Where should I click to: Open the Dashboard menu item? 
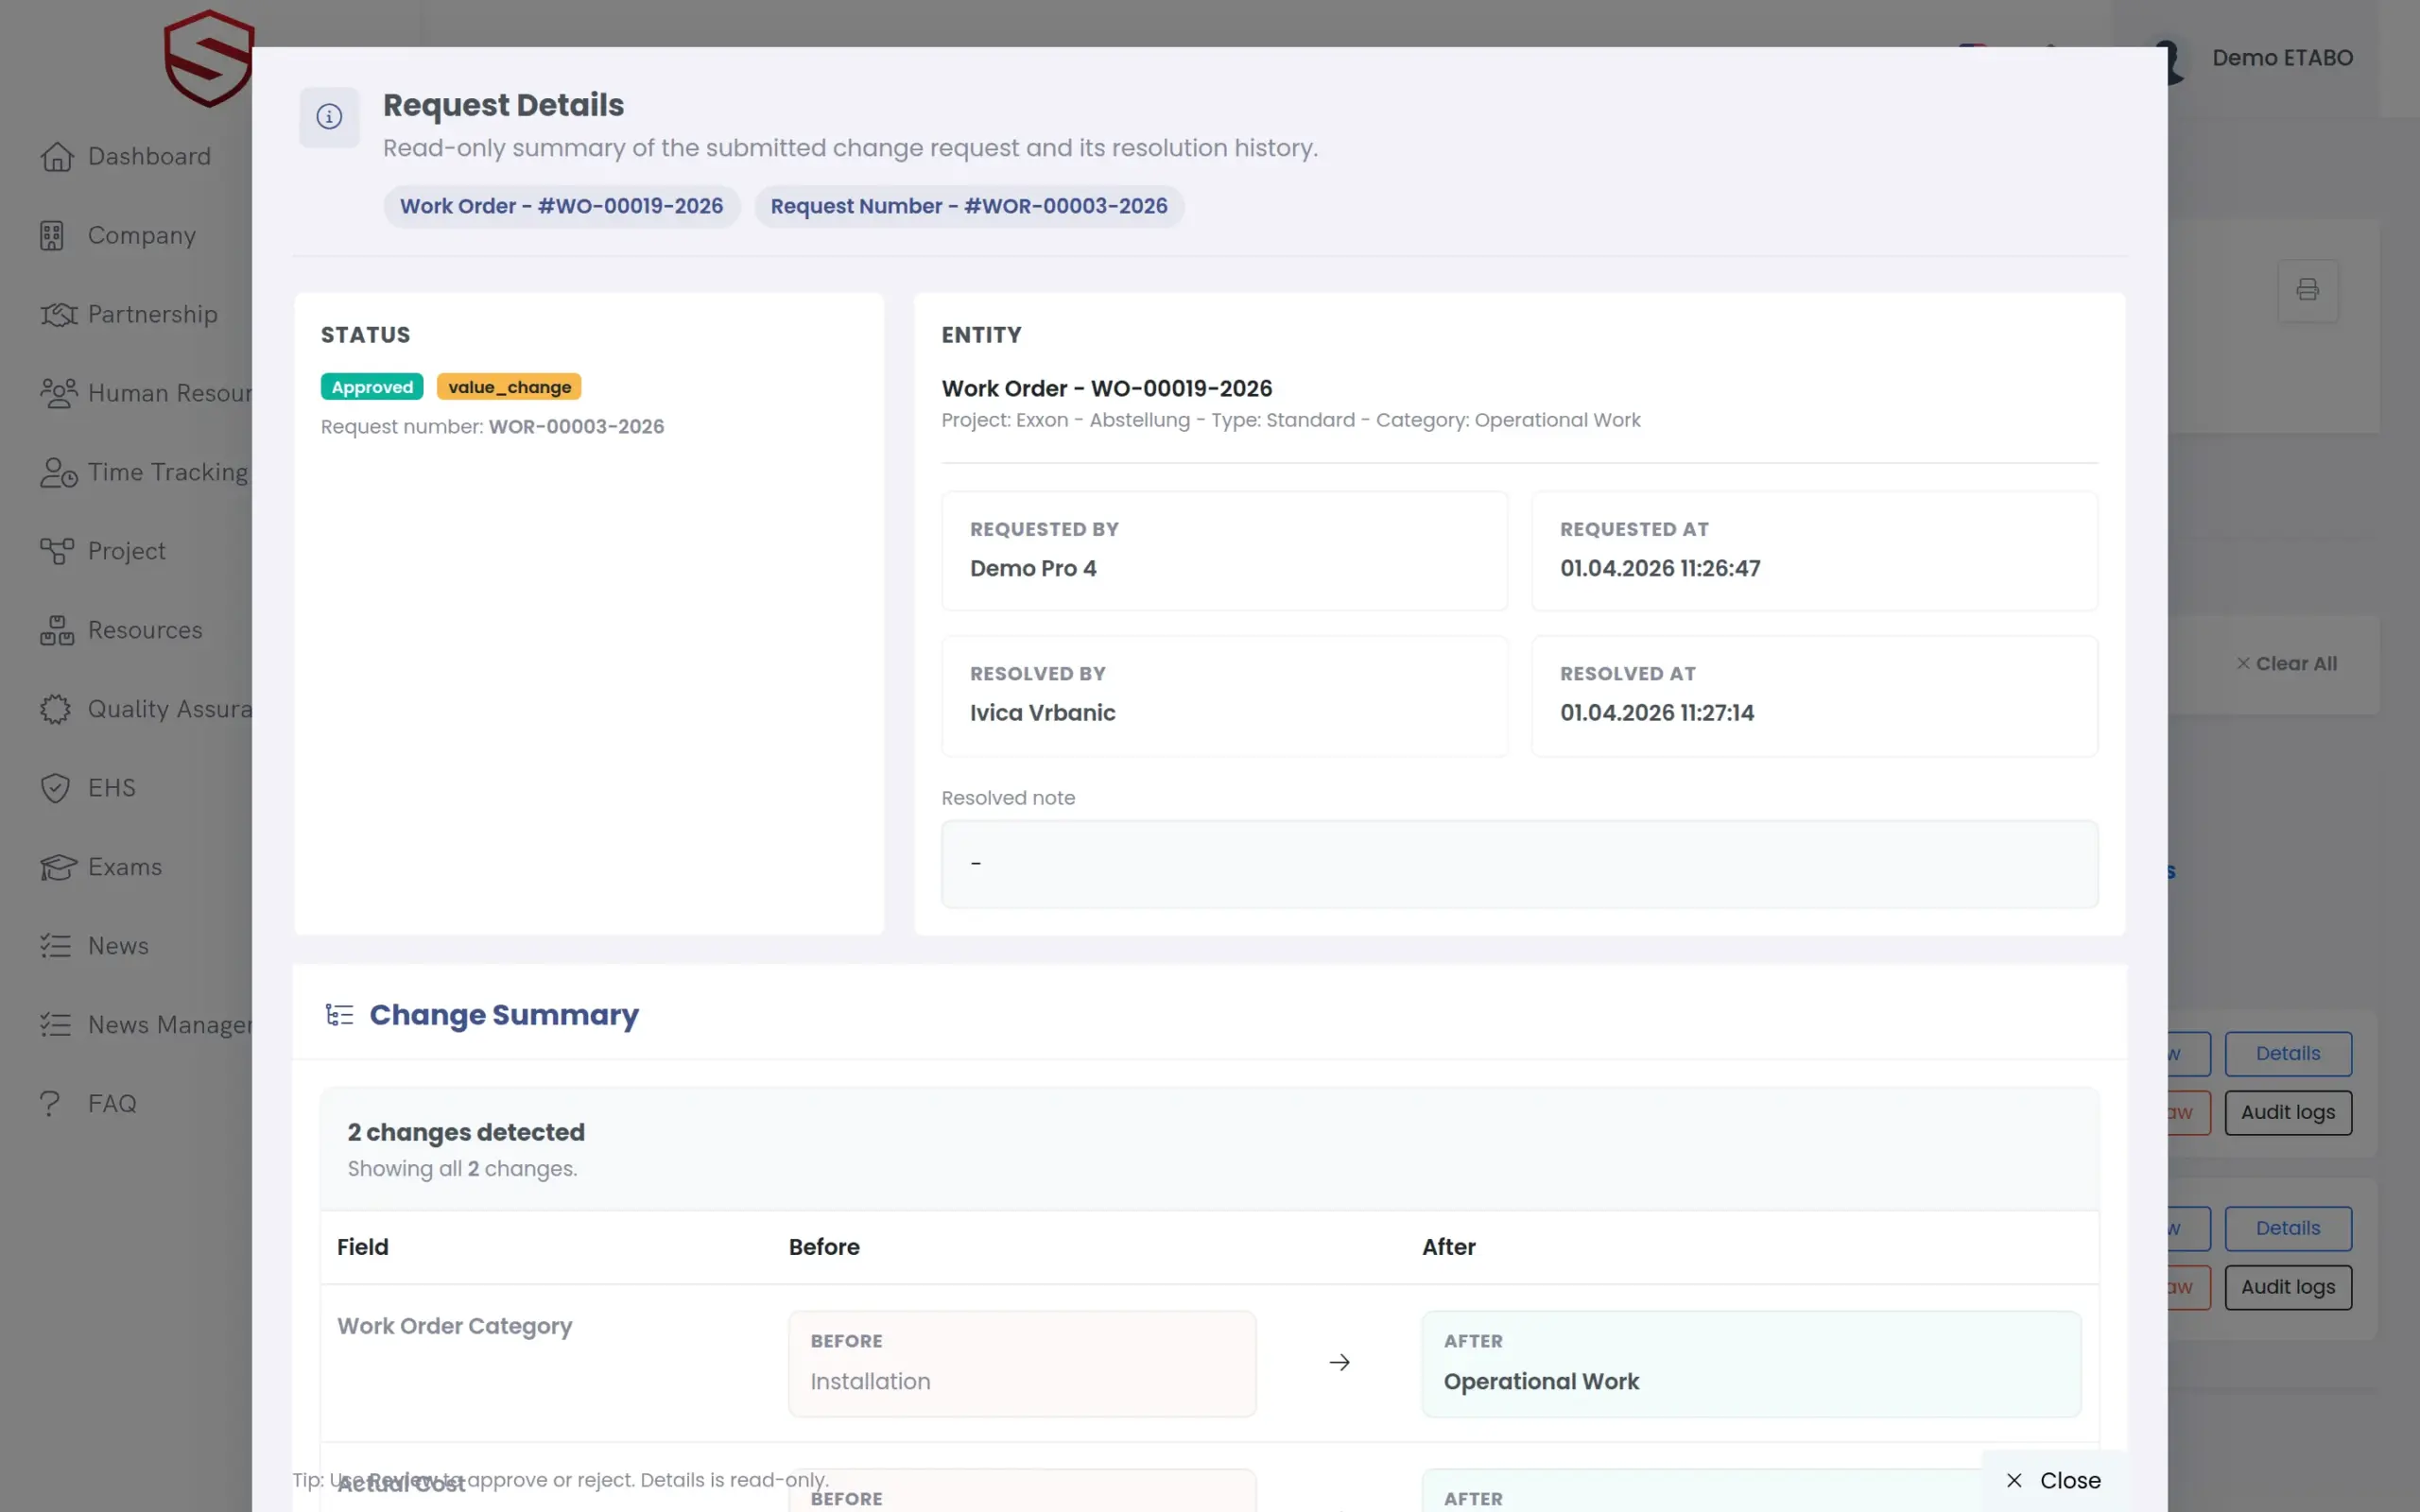click(x=149, y=157)
